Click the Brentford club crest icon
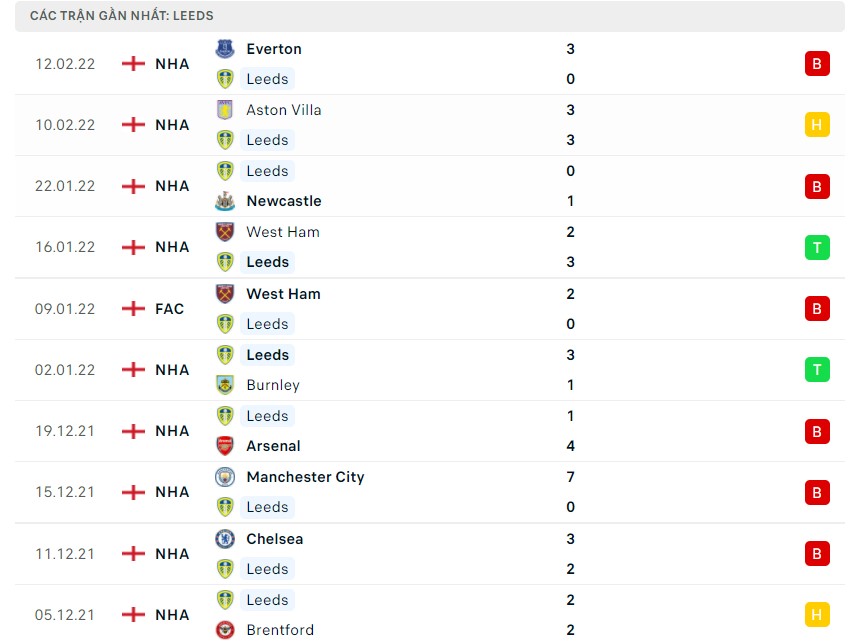The height and width of the screenshot is (643, 860). 225,630
